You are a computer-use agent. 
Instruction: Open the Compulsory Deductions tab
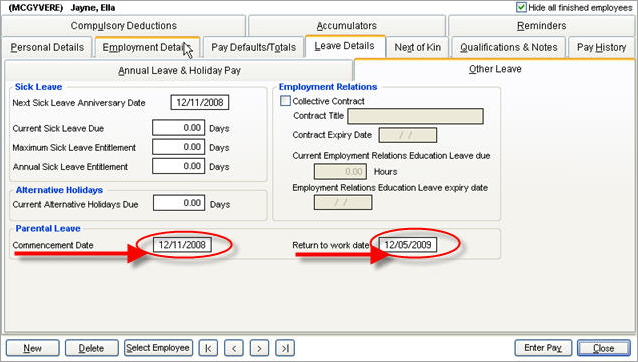coord(124,26)
